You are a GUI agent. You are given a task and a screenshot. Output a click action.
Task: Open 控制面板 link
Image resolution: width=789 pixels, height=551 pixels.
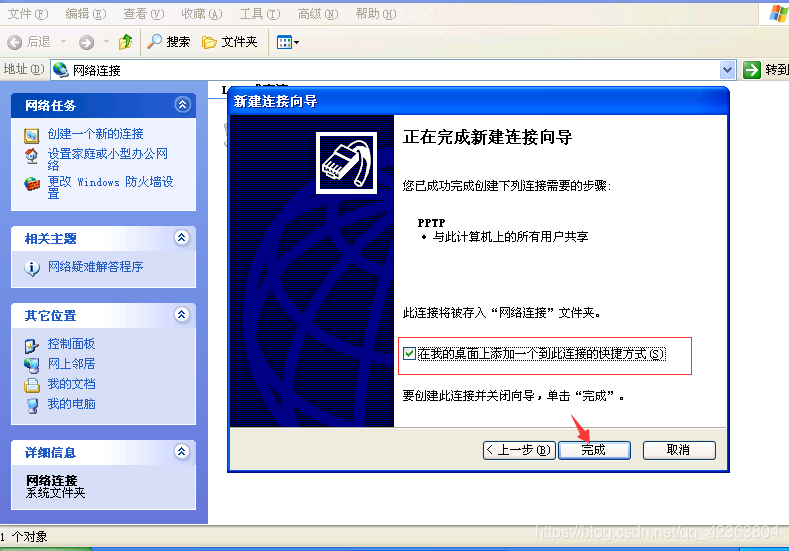click(x=71, y=344)
